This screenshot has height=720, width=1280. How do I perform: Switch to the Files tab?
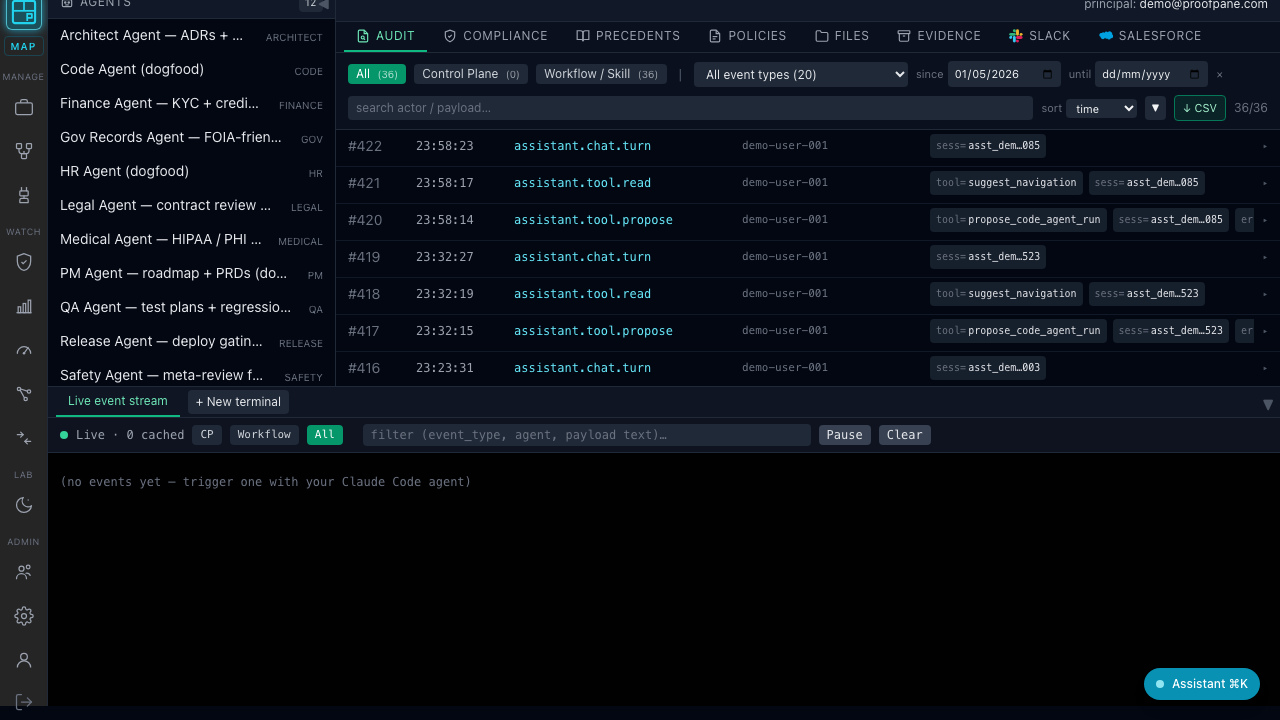[x=842, y=36]
